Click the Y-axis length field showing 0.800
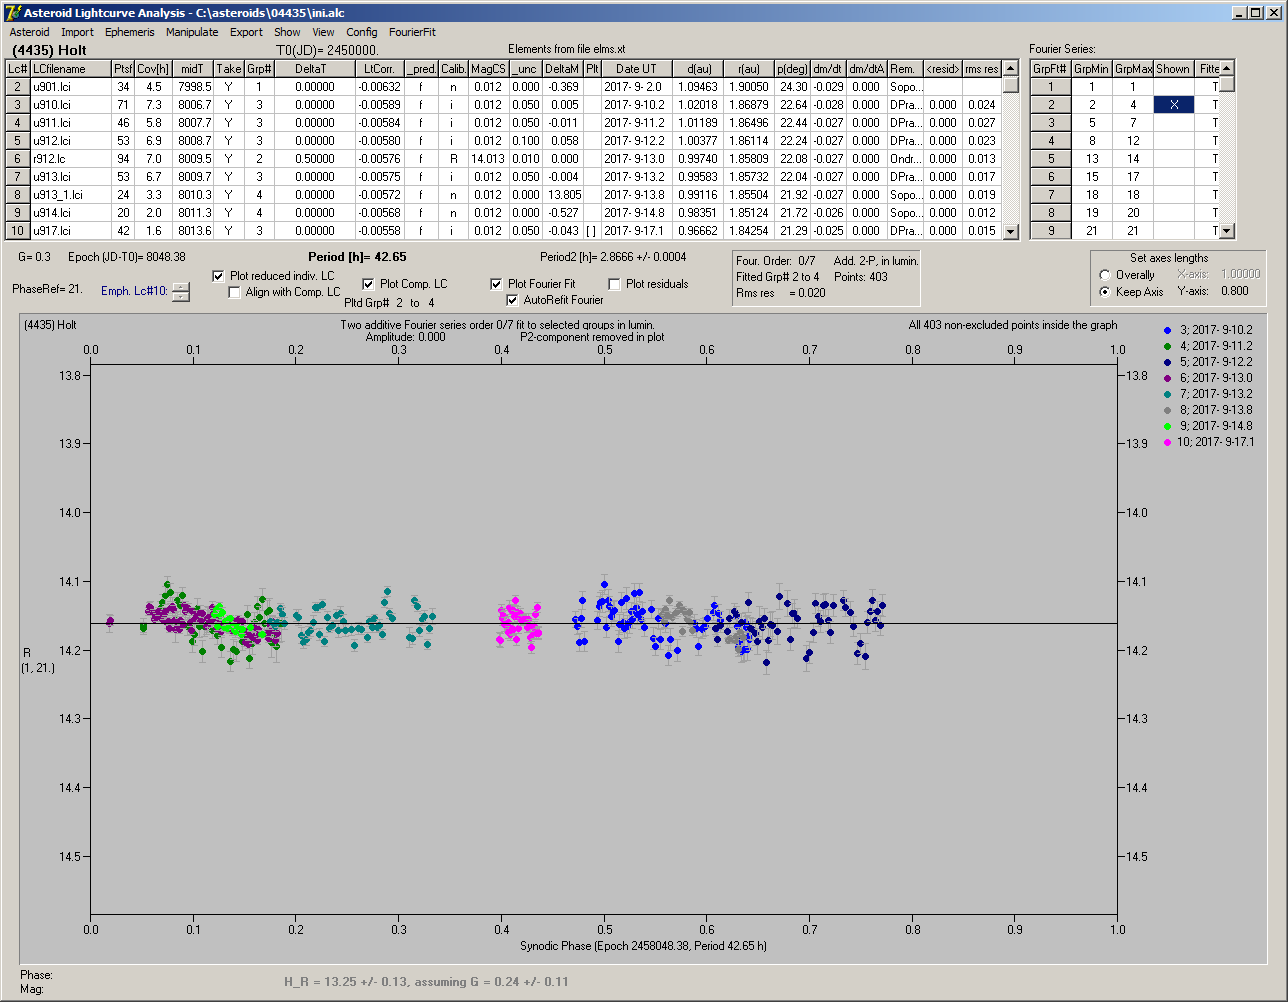The height and width of the screenshot is (1002, 1288). coord(1234,292)
